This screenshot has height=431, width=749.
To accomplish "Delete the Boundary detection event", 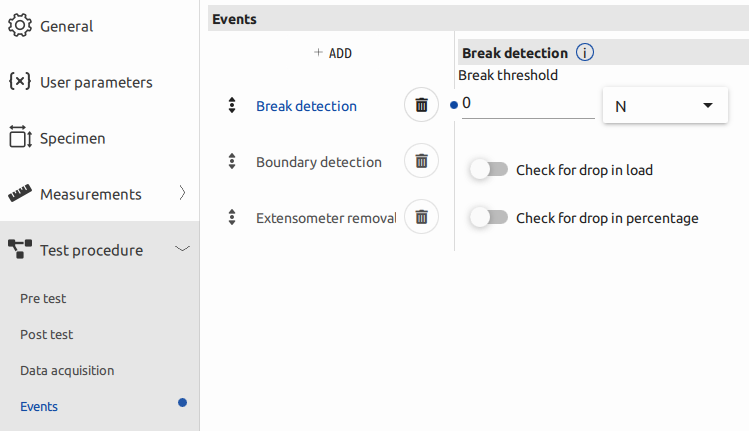I will click(x=421, y=161).
